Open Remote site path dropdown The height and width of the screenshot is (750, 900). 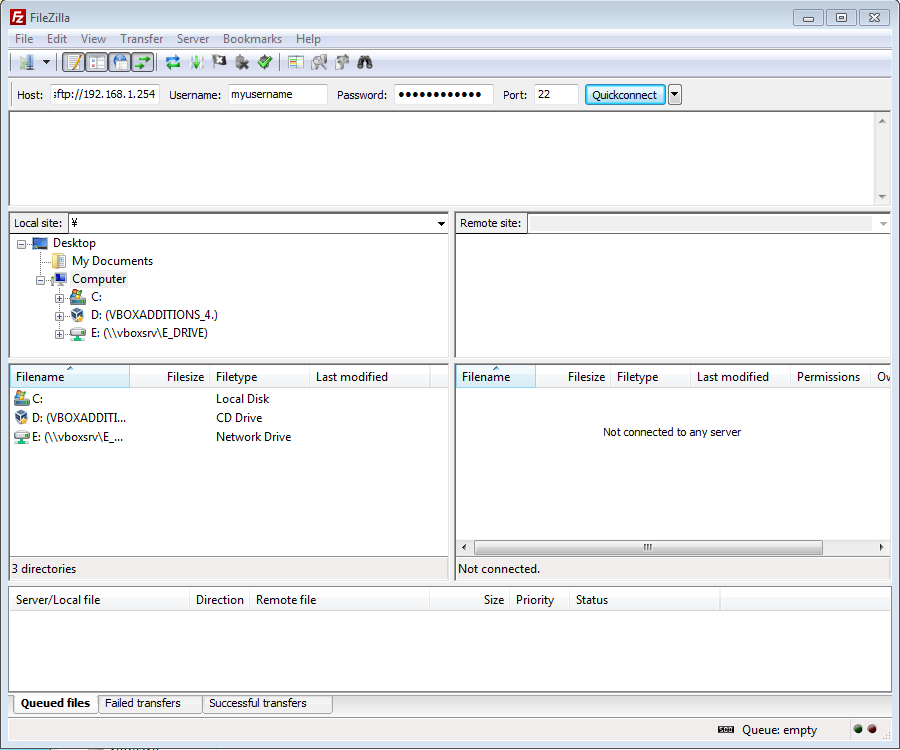[883, 223]
